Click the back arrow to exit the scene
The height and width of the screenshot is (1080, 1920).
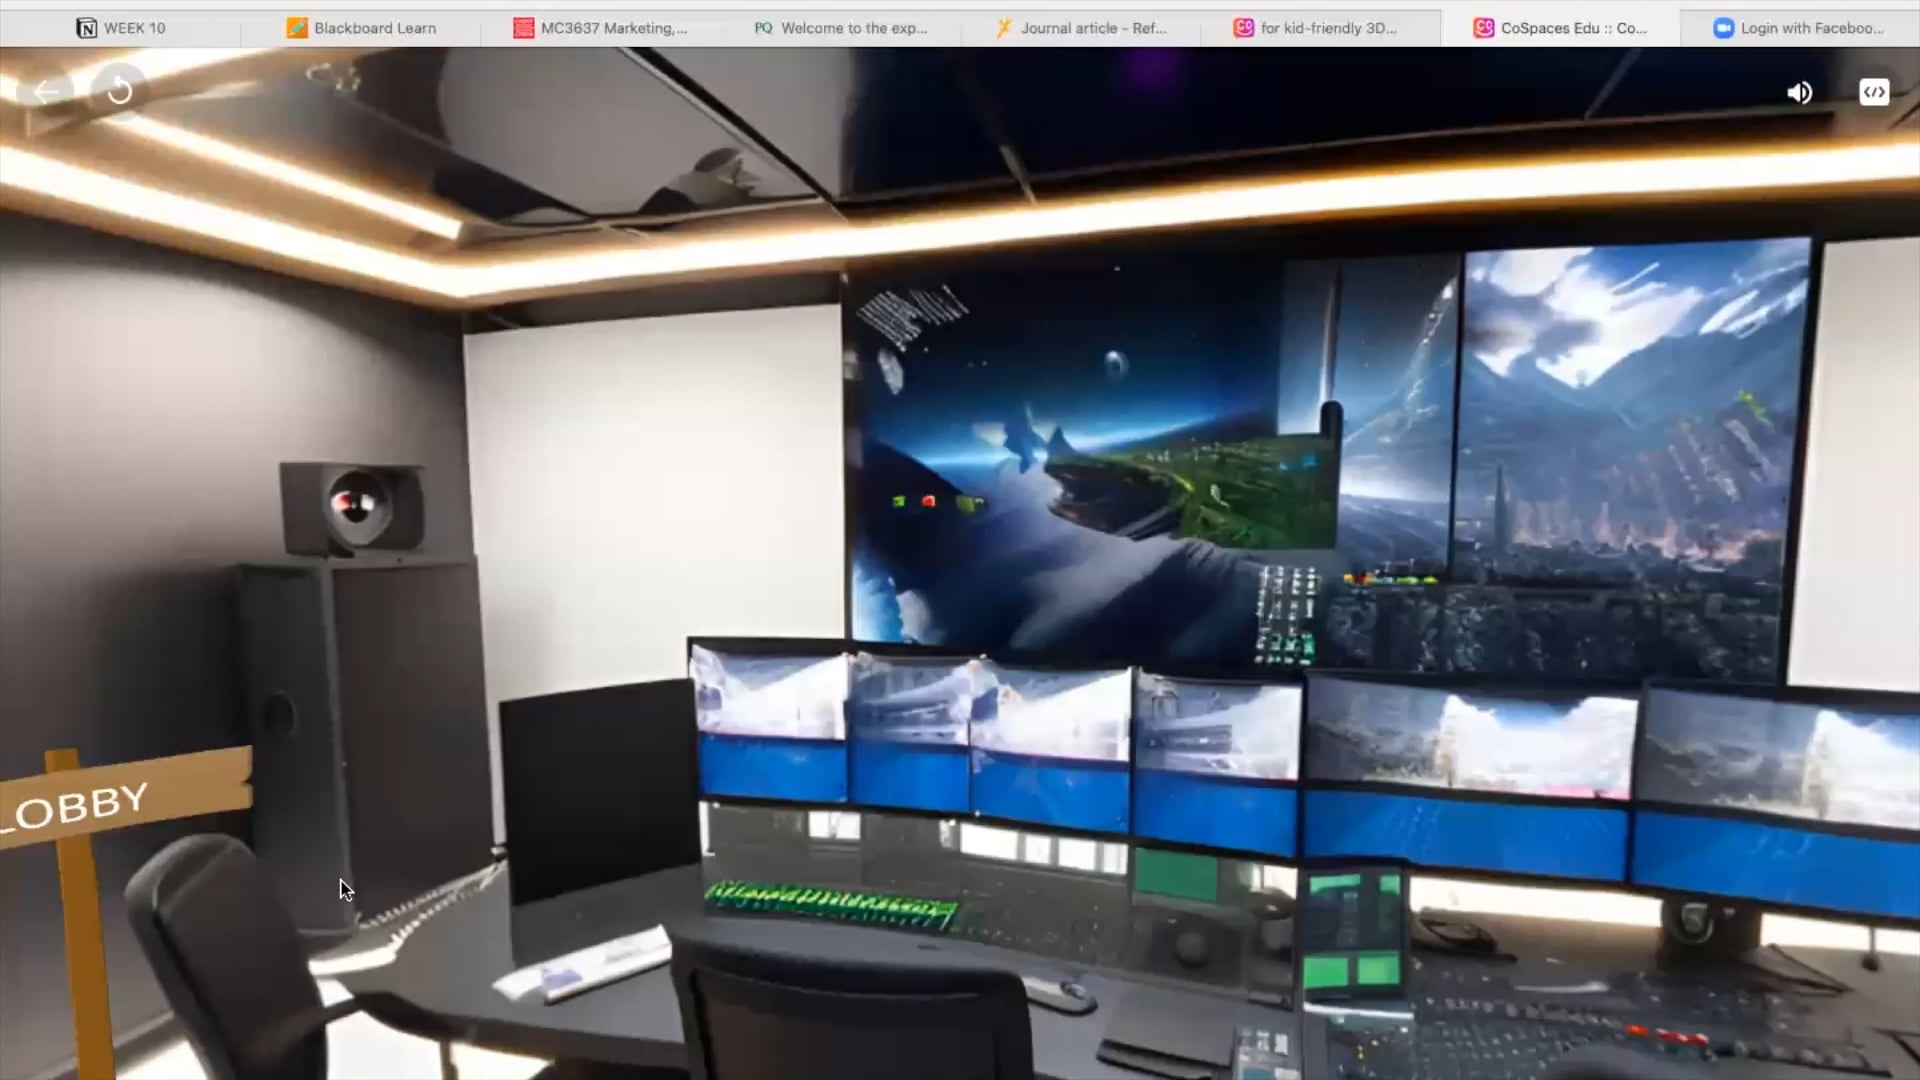pos(46,91)
